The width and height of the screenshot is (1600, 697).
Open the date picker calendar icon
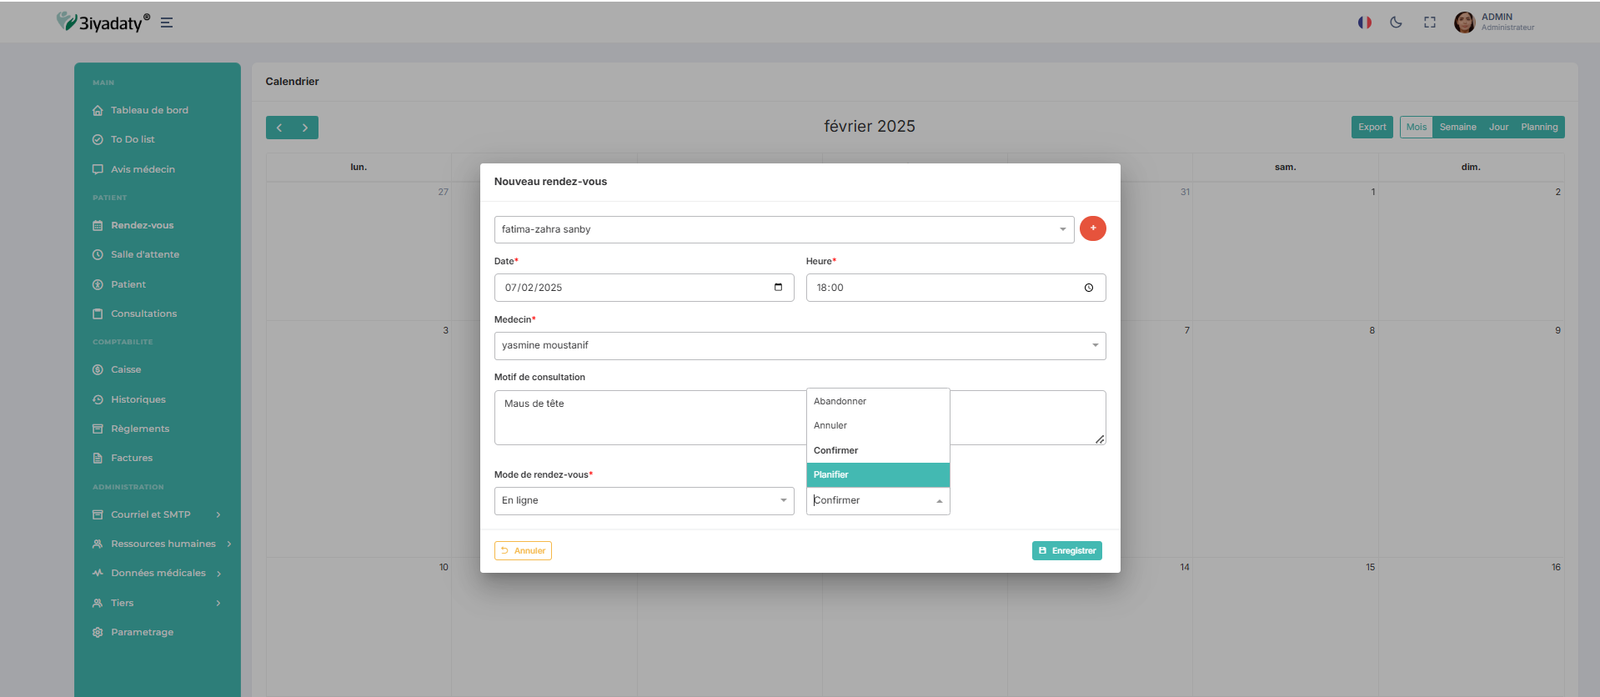pyautogui.click(x=778, y=287)
